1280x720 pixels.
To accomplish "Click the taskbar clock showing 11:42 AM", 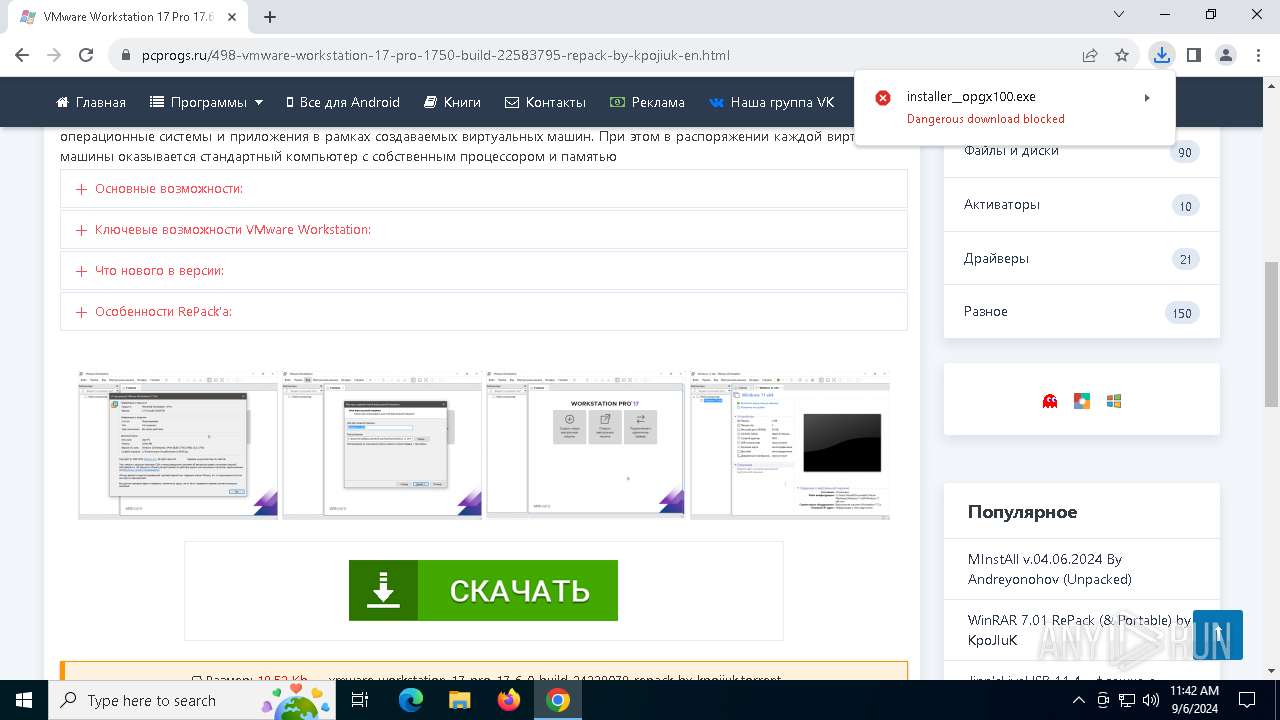I will click(x=1194, y=700).
